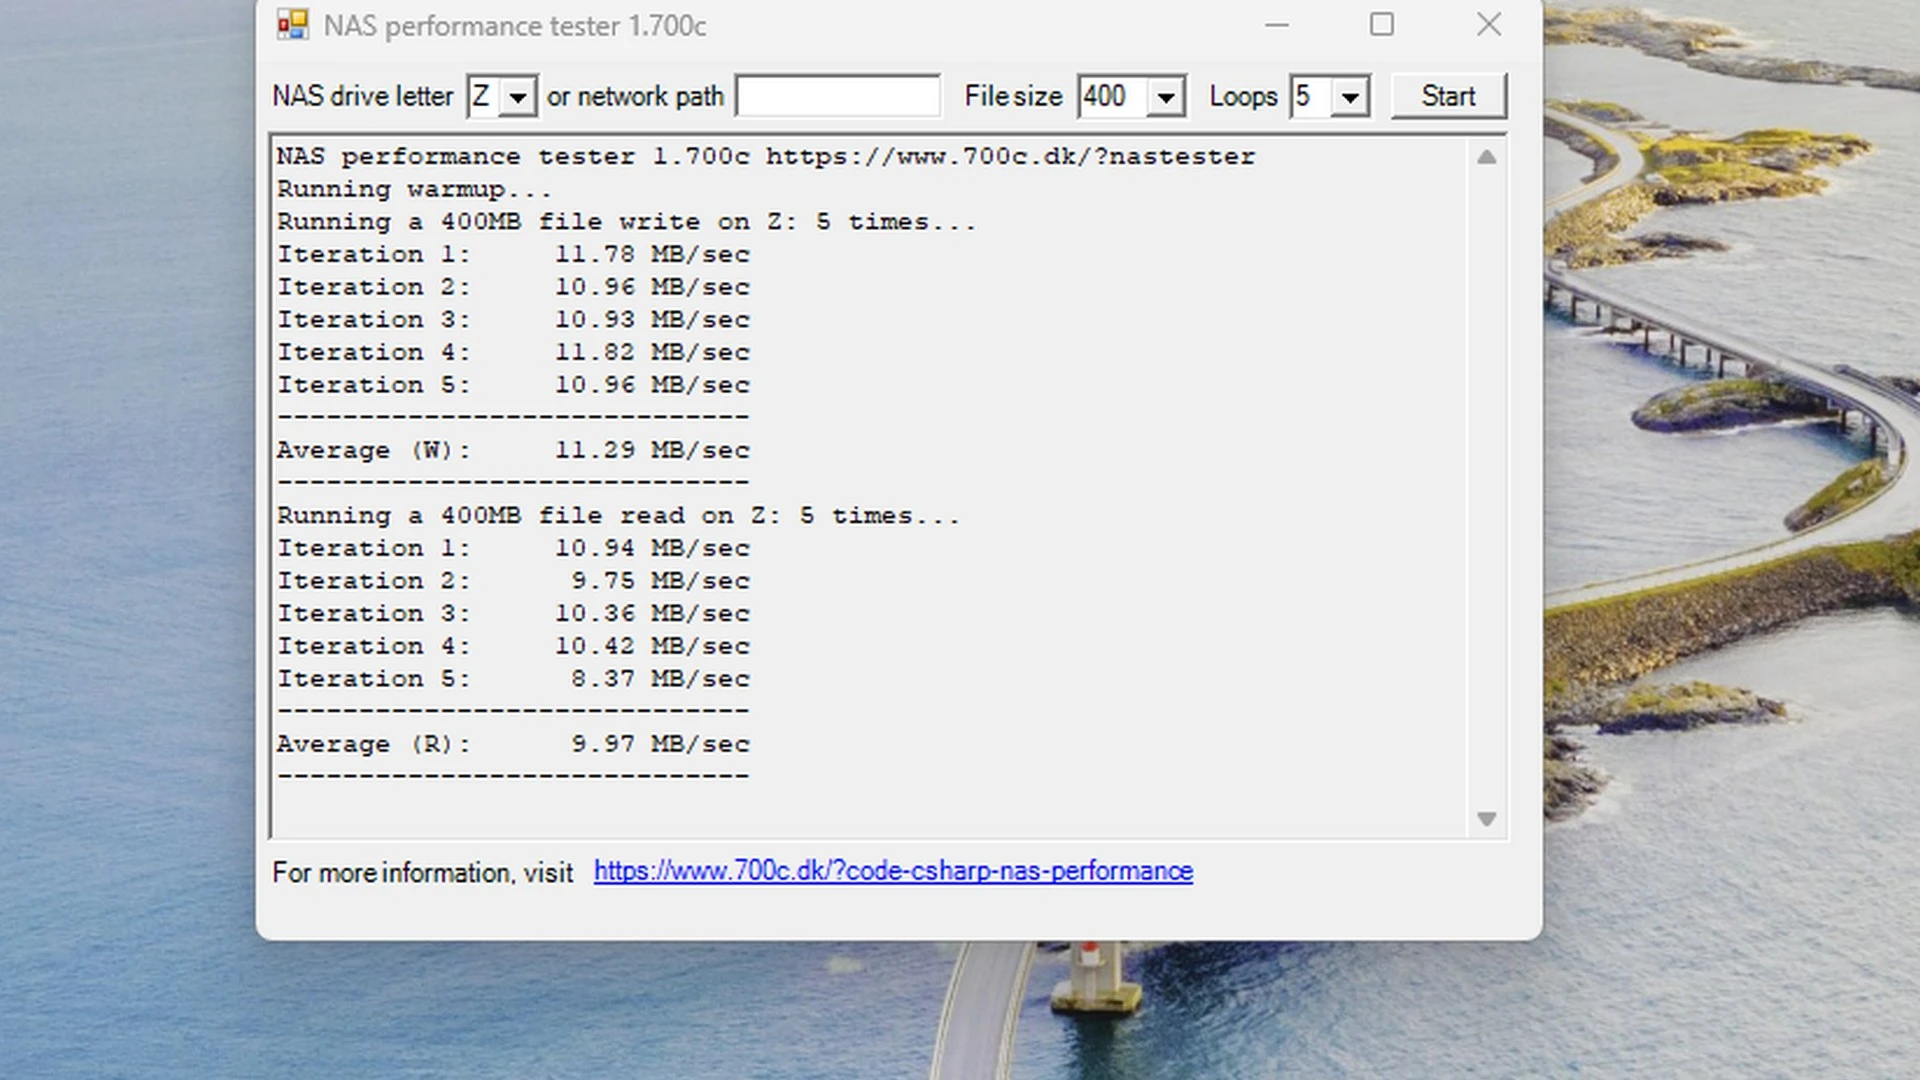The height and width of the screenshot is (1080, 1920).
Task: Expand the File size dropdown arrow
Action: tap(1165, 97)
